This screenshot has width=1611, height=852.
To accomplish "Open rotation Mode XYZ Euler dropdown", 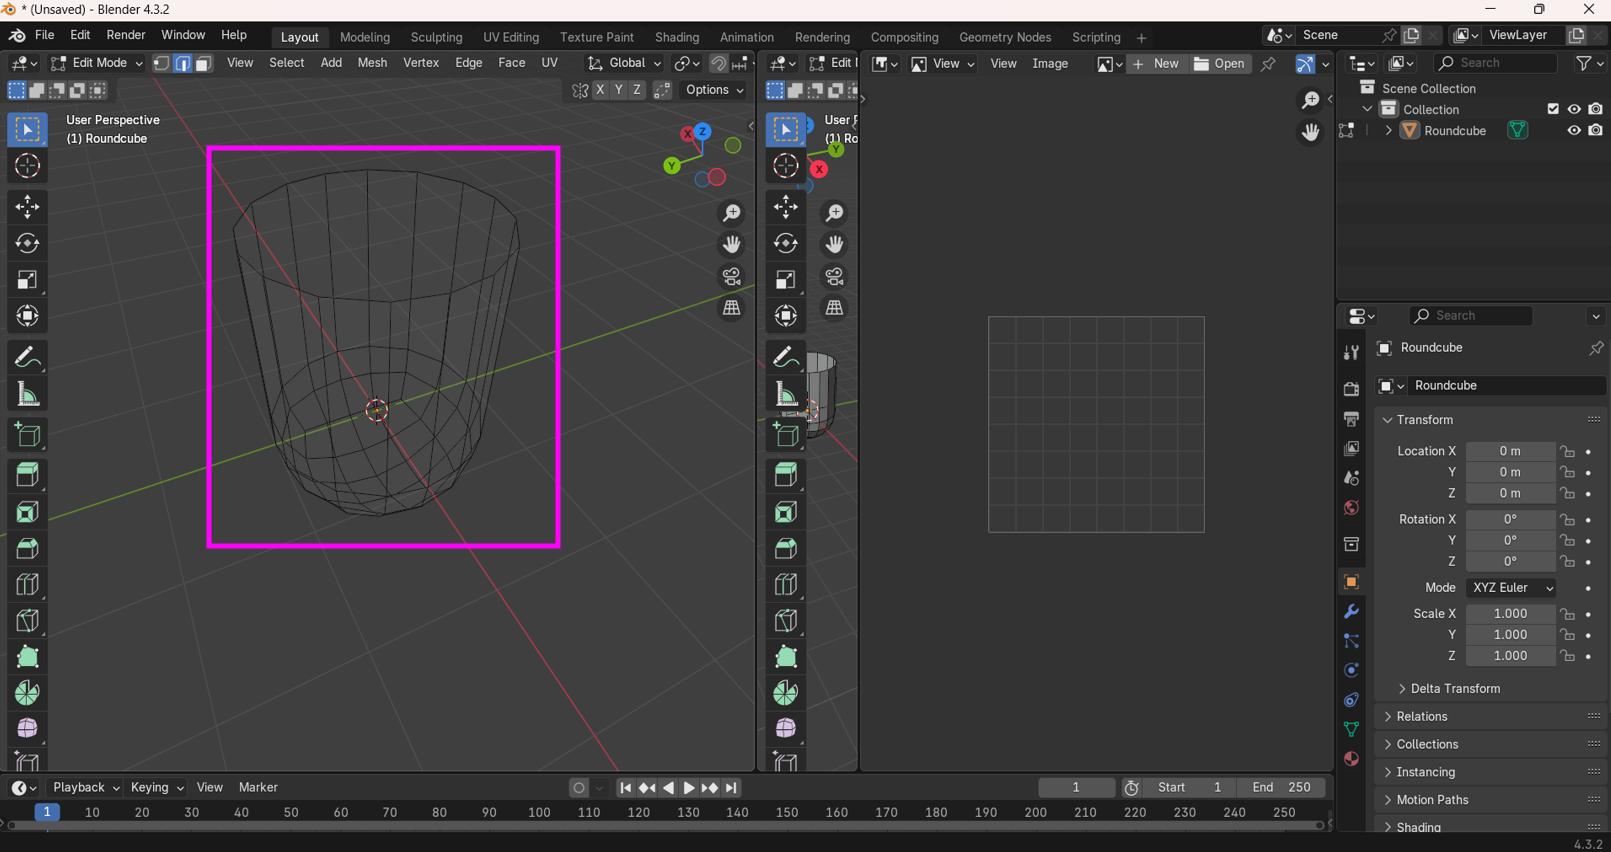I will click(x=1511, y=588).
